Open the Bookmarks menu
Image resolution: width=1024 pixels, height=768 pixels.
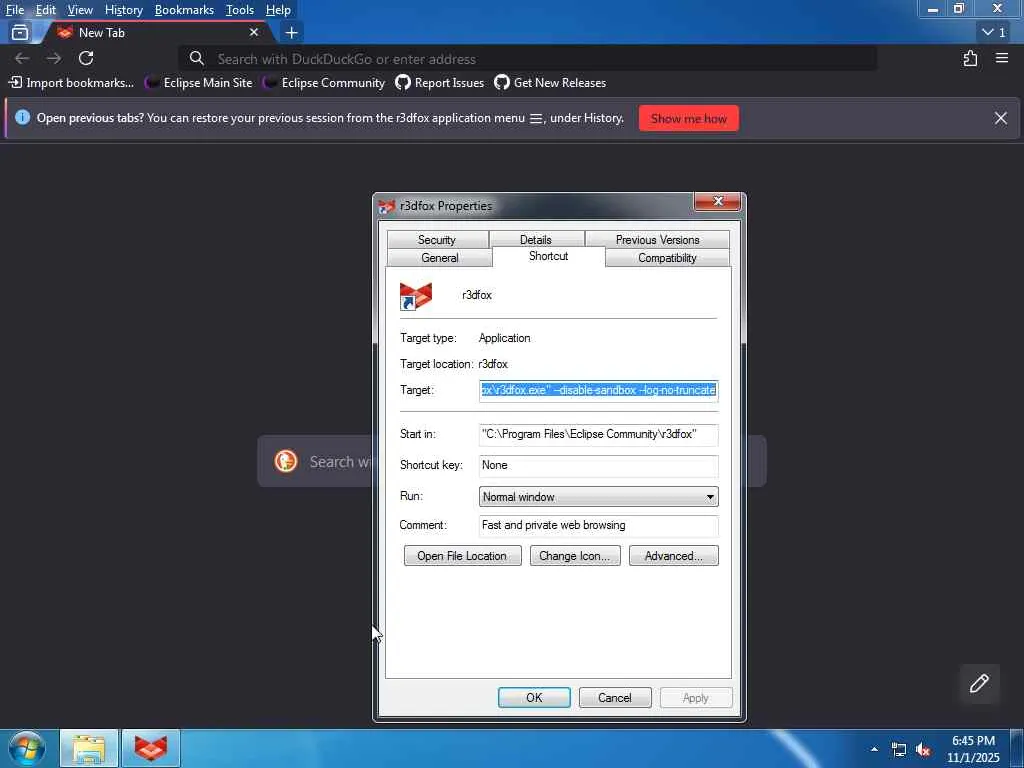(x=184, y=10)
